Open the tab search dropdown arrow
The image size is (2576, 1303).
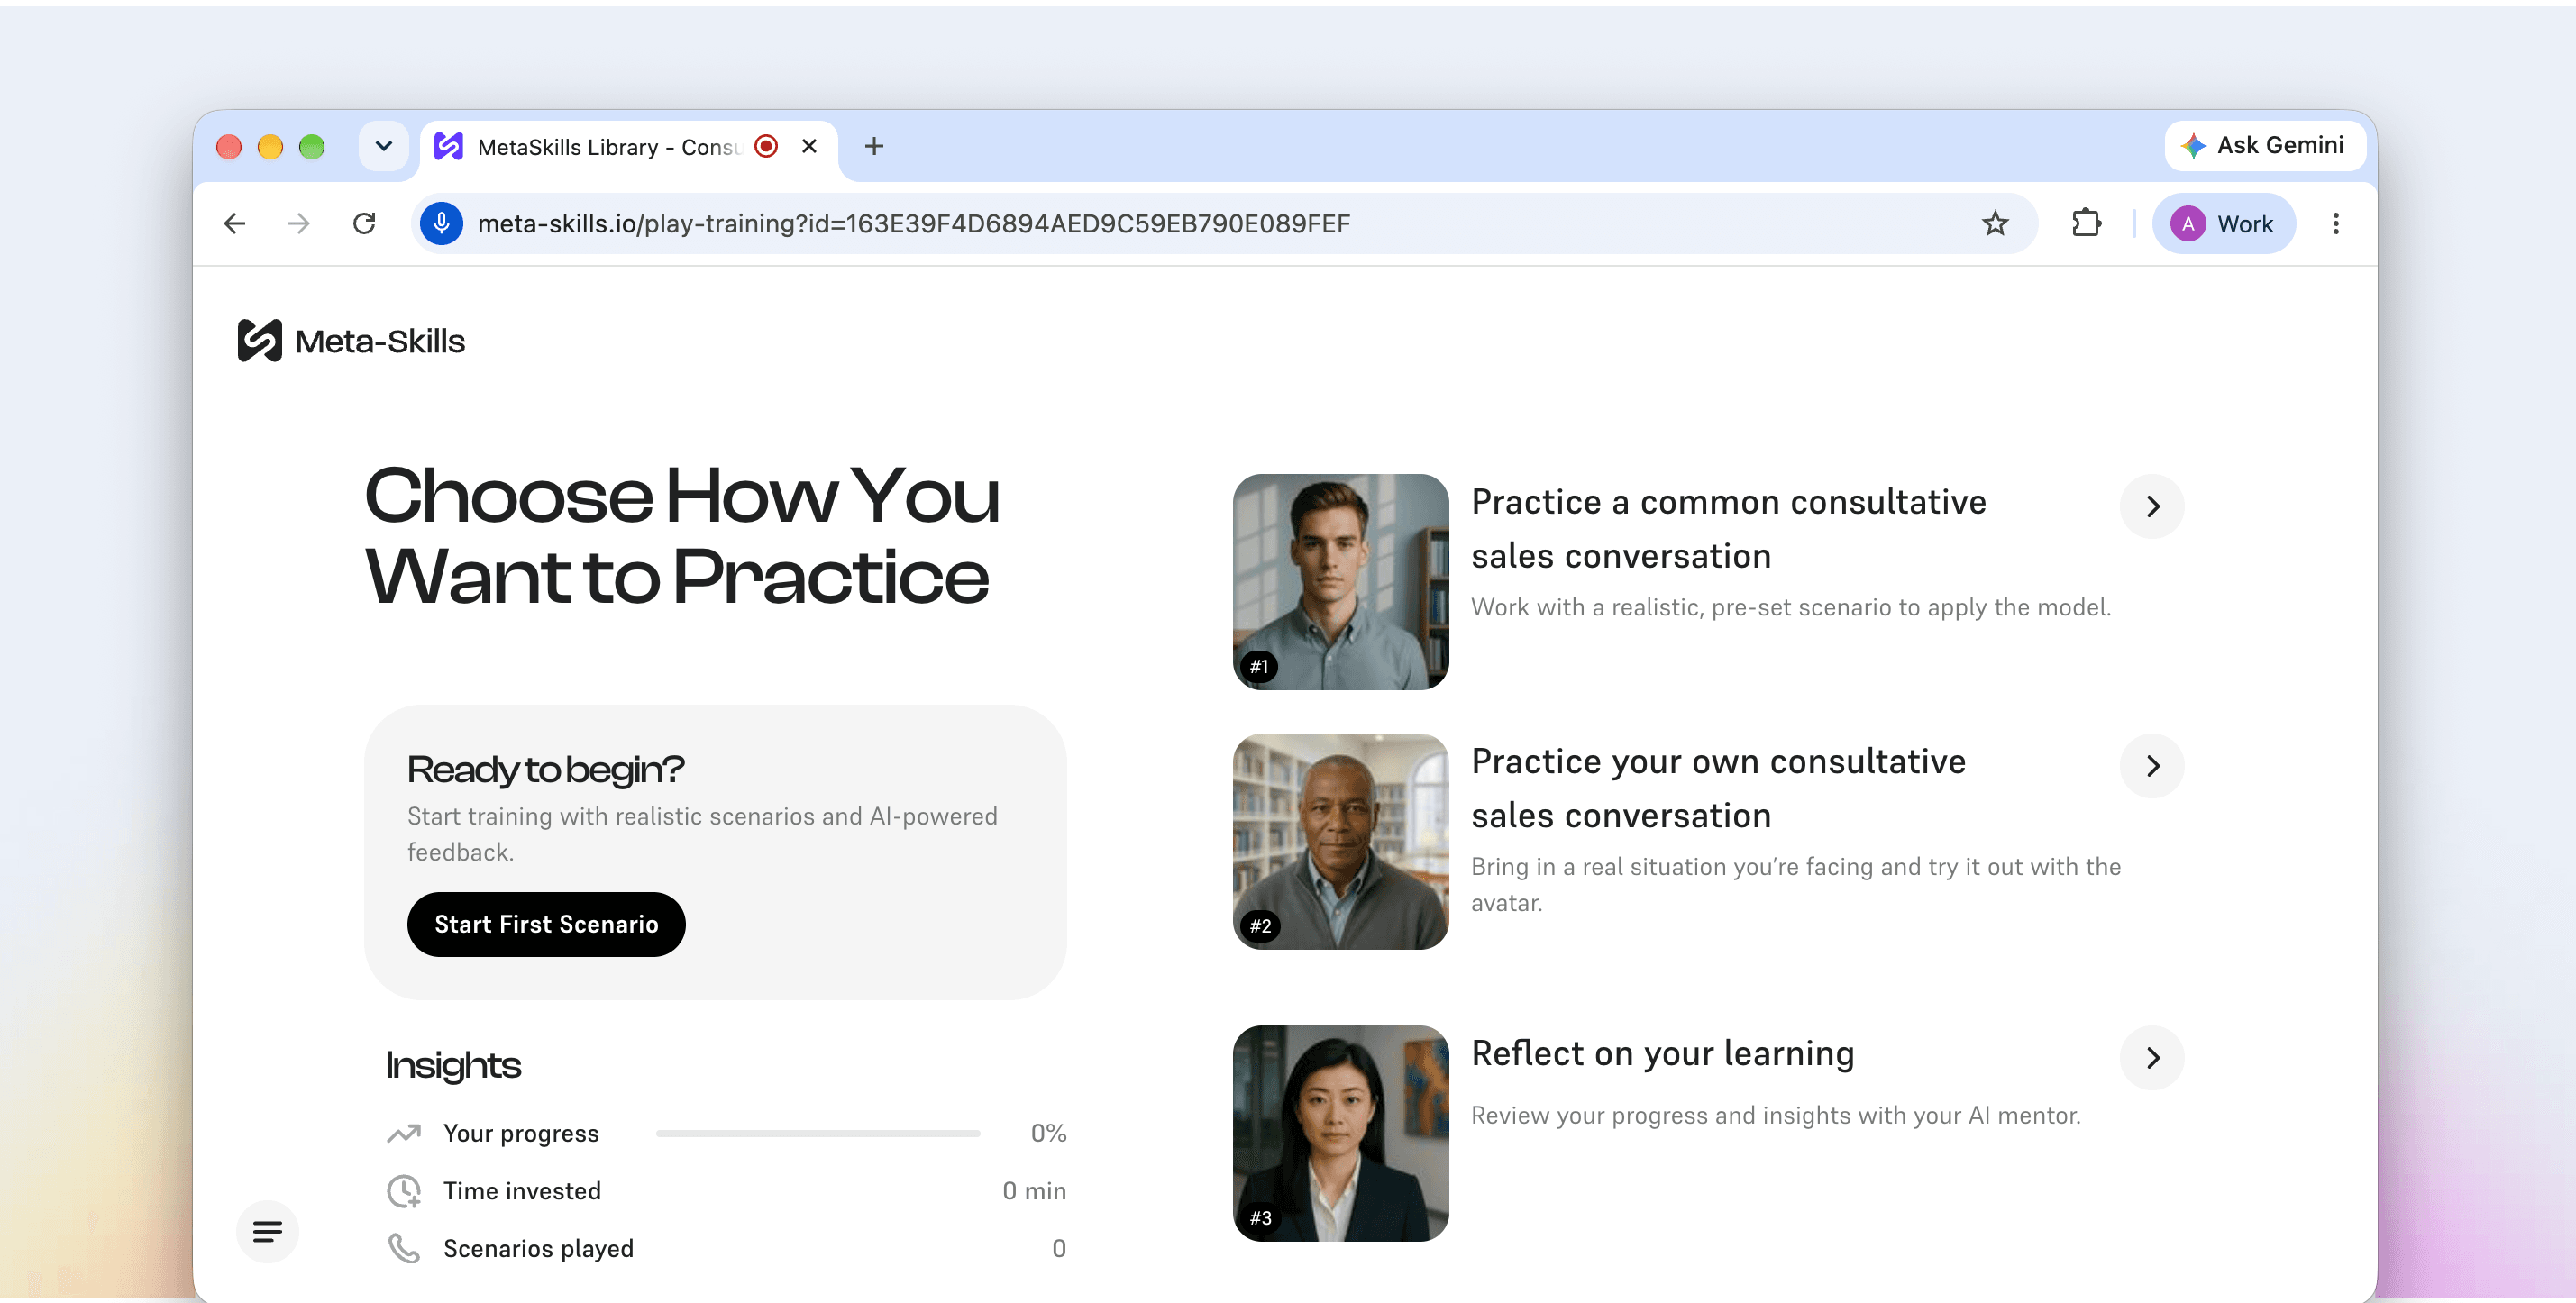[384, 146]
